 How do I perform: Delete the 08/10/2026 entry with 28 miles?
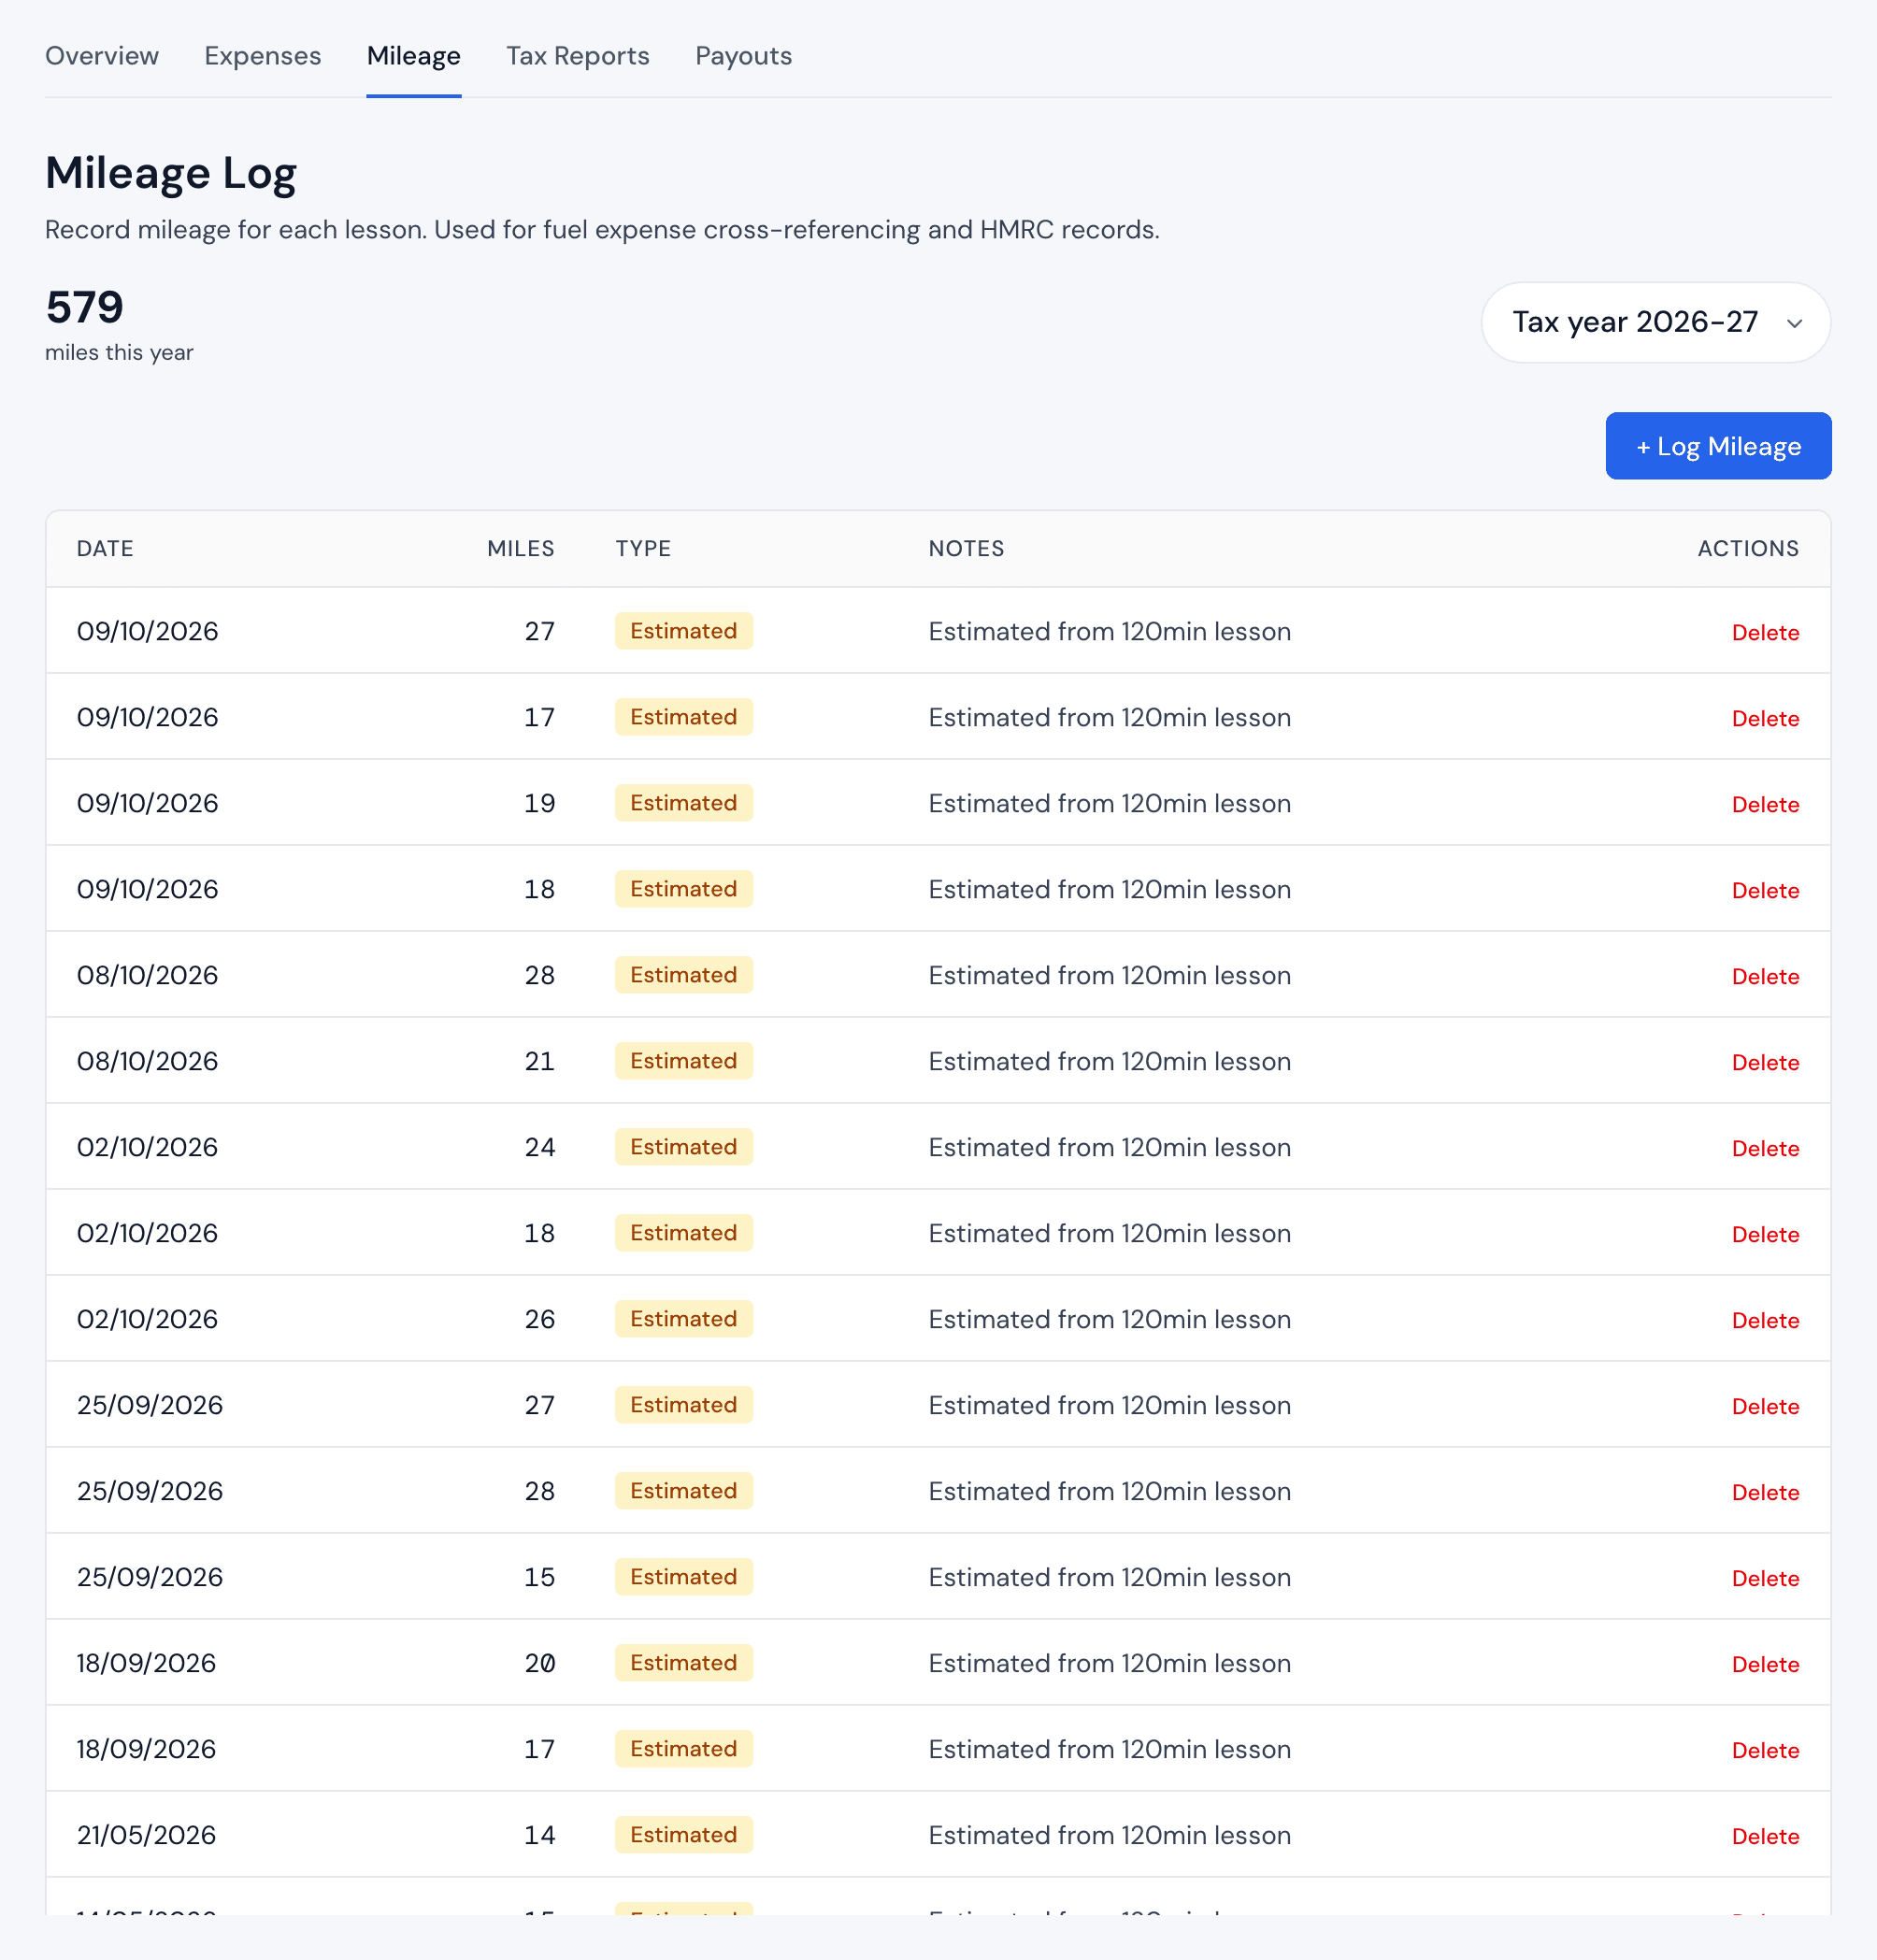(1765, 976)
